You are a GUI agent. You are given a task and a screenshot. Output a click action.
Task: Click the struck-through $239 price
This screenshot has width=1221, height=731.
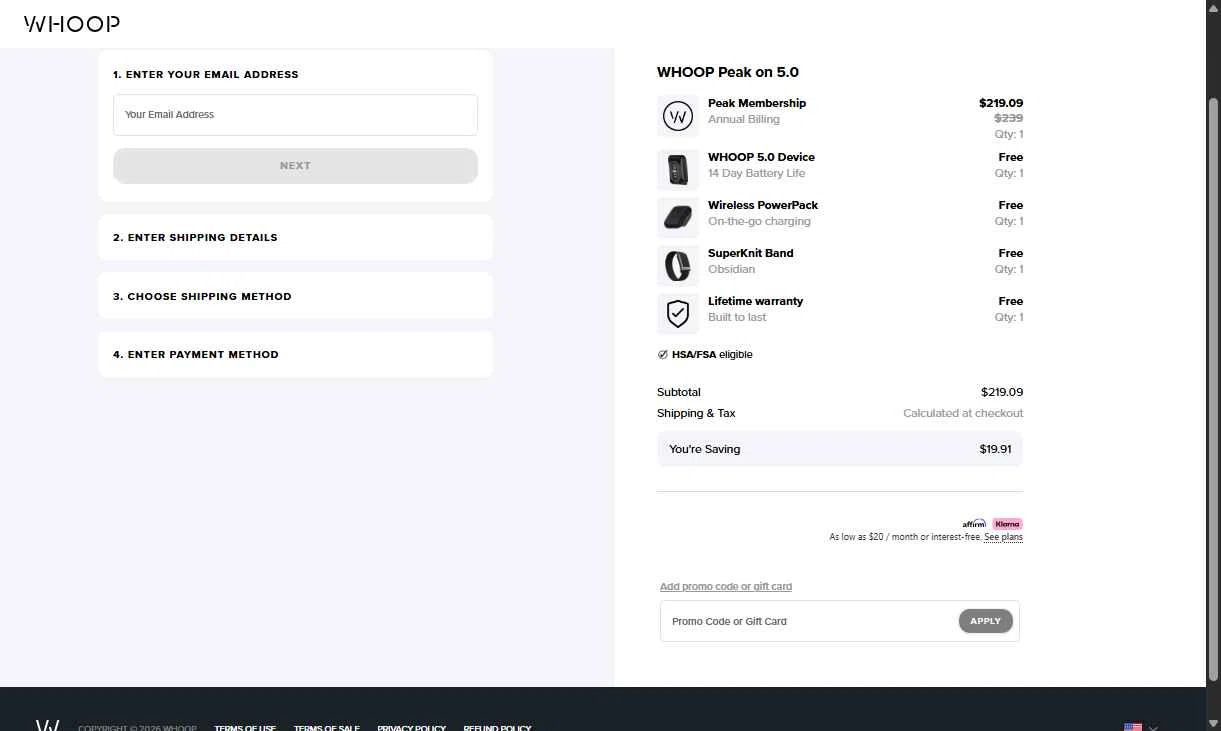(1008, 118)
